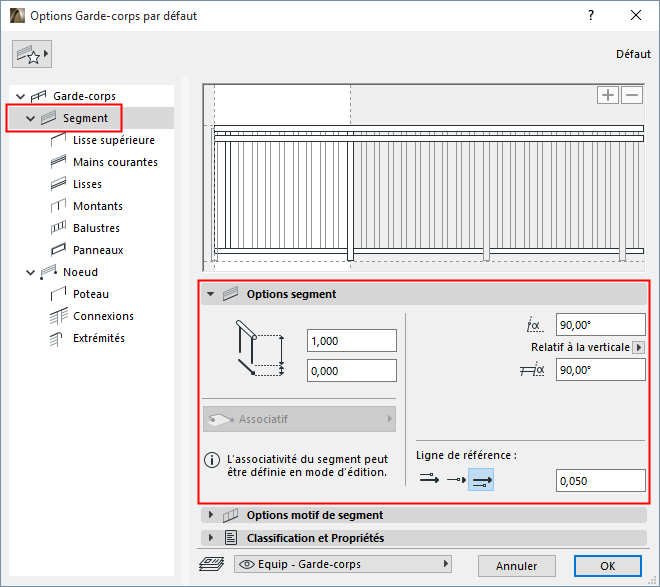Viewport: 660px width, 587px height.
Task: Open the Favorites star button
Action: [32, 54]
